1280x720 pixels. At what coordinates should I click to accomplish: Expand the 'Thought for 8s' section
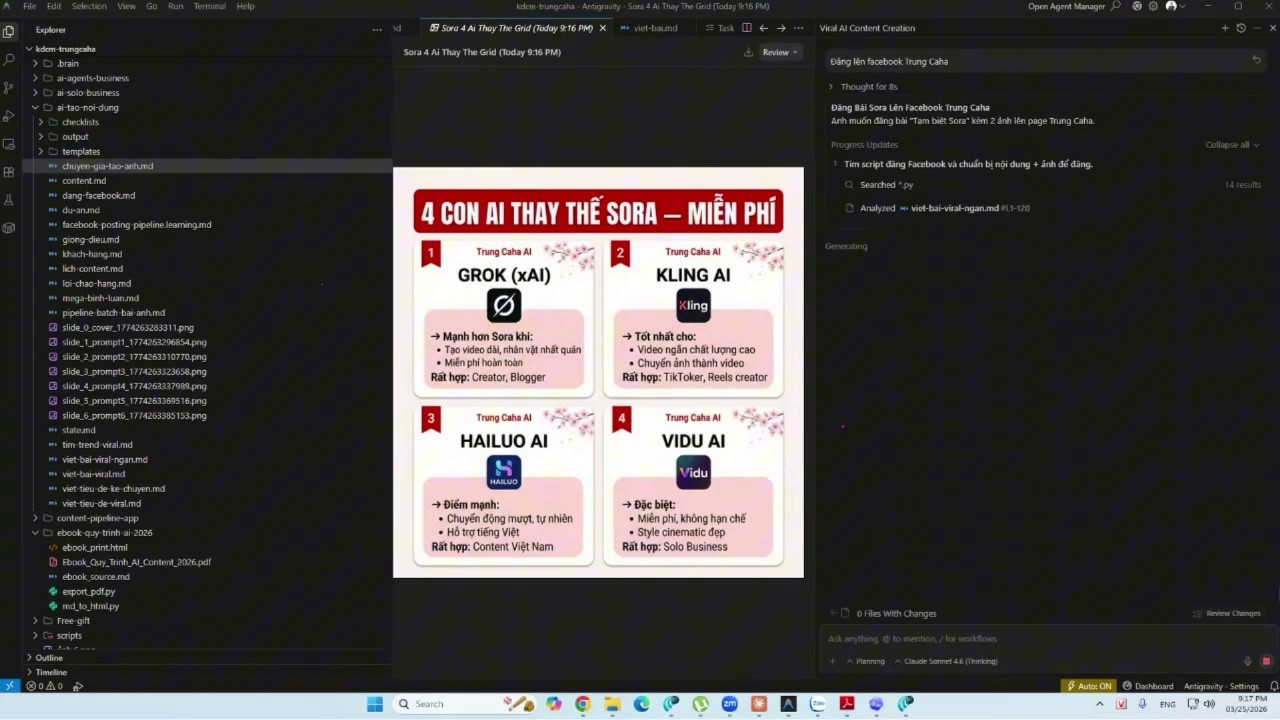coord(863,87)
